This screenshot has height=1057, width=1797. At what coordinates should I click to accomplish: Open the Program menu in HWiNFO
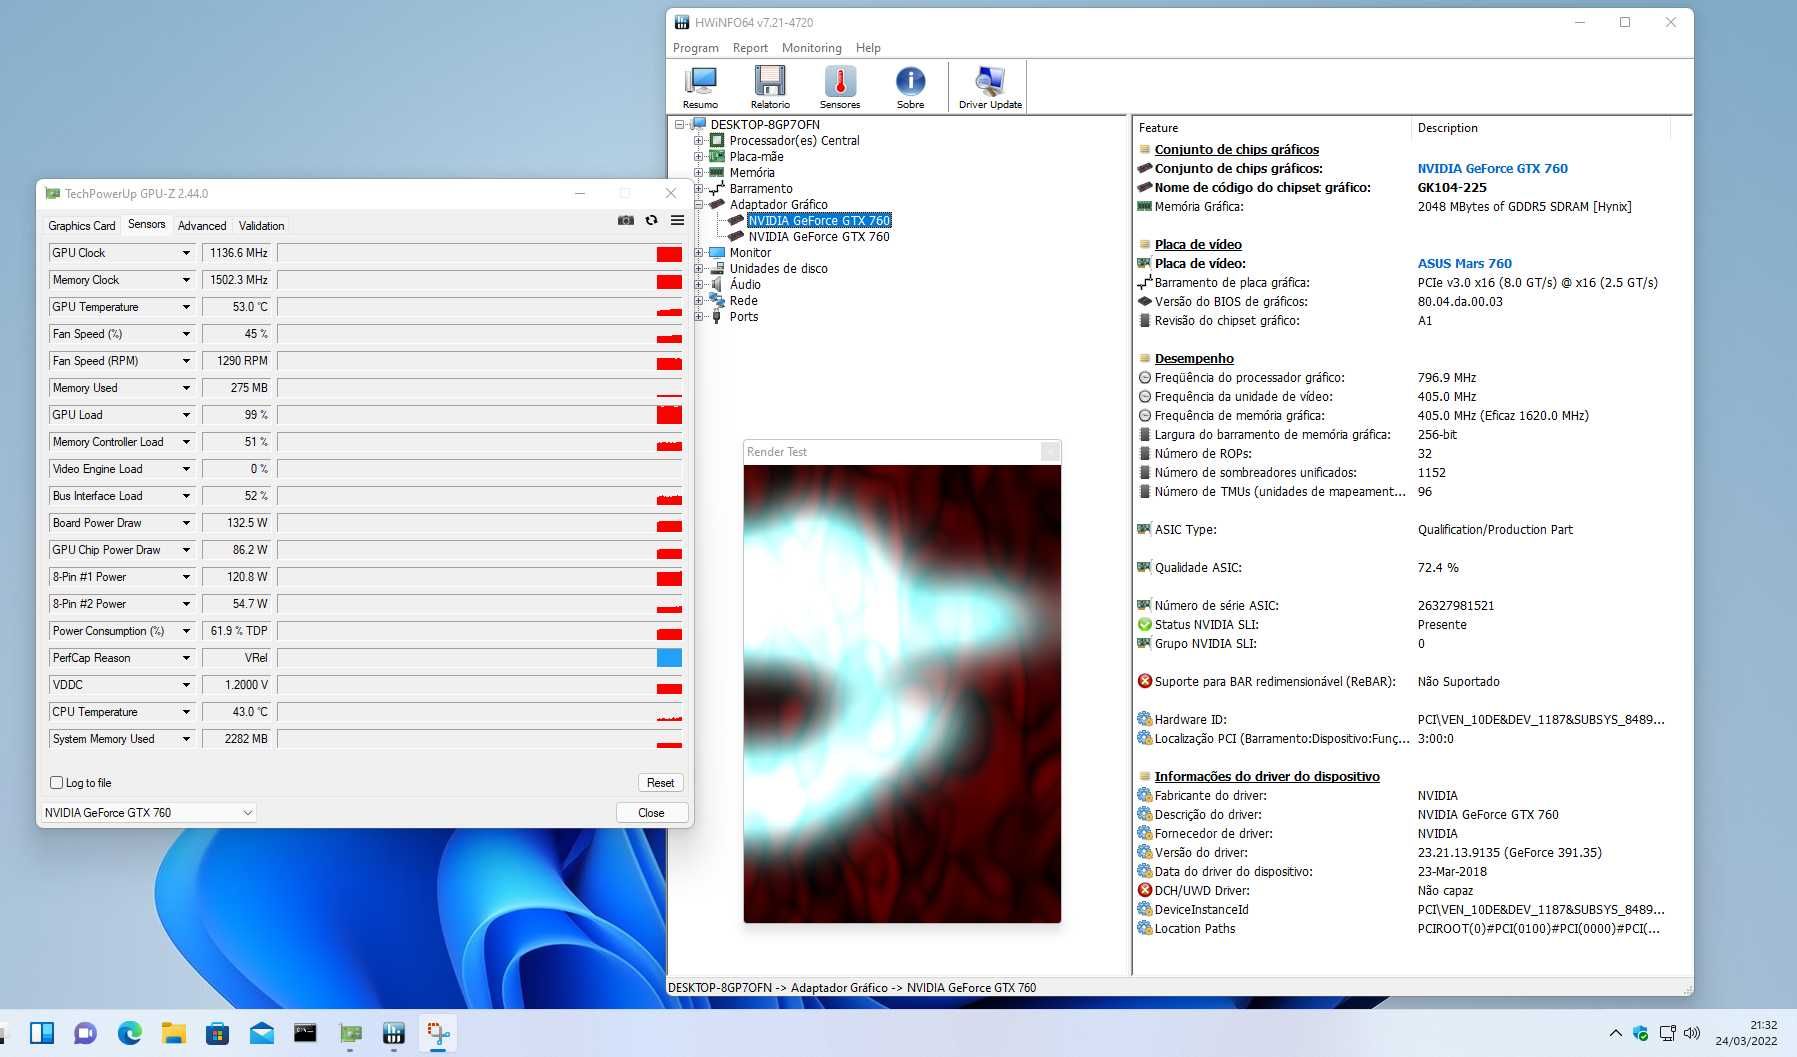[695, 48]
